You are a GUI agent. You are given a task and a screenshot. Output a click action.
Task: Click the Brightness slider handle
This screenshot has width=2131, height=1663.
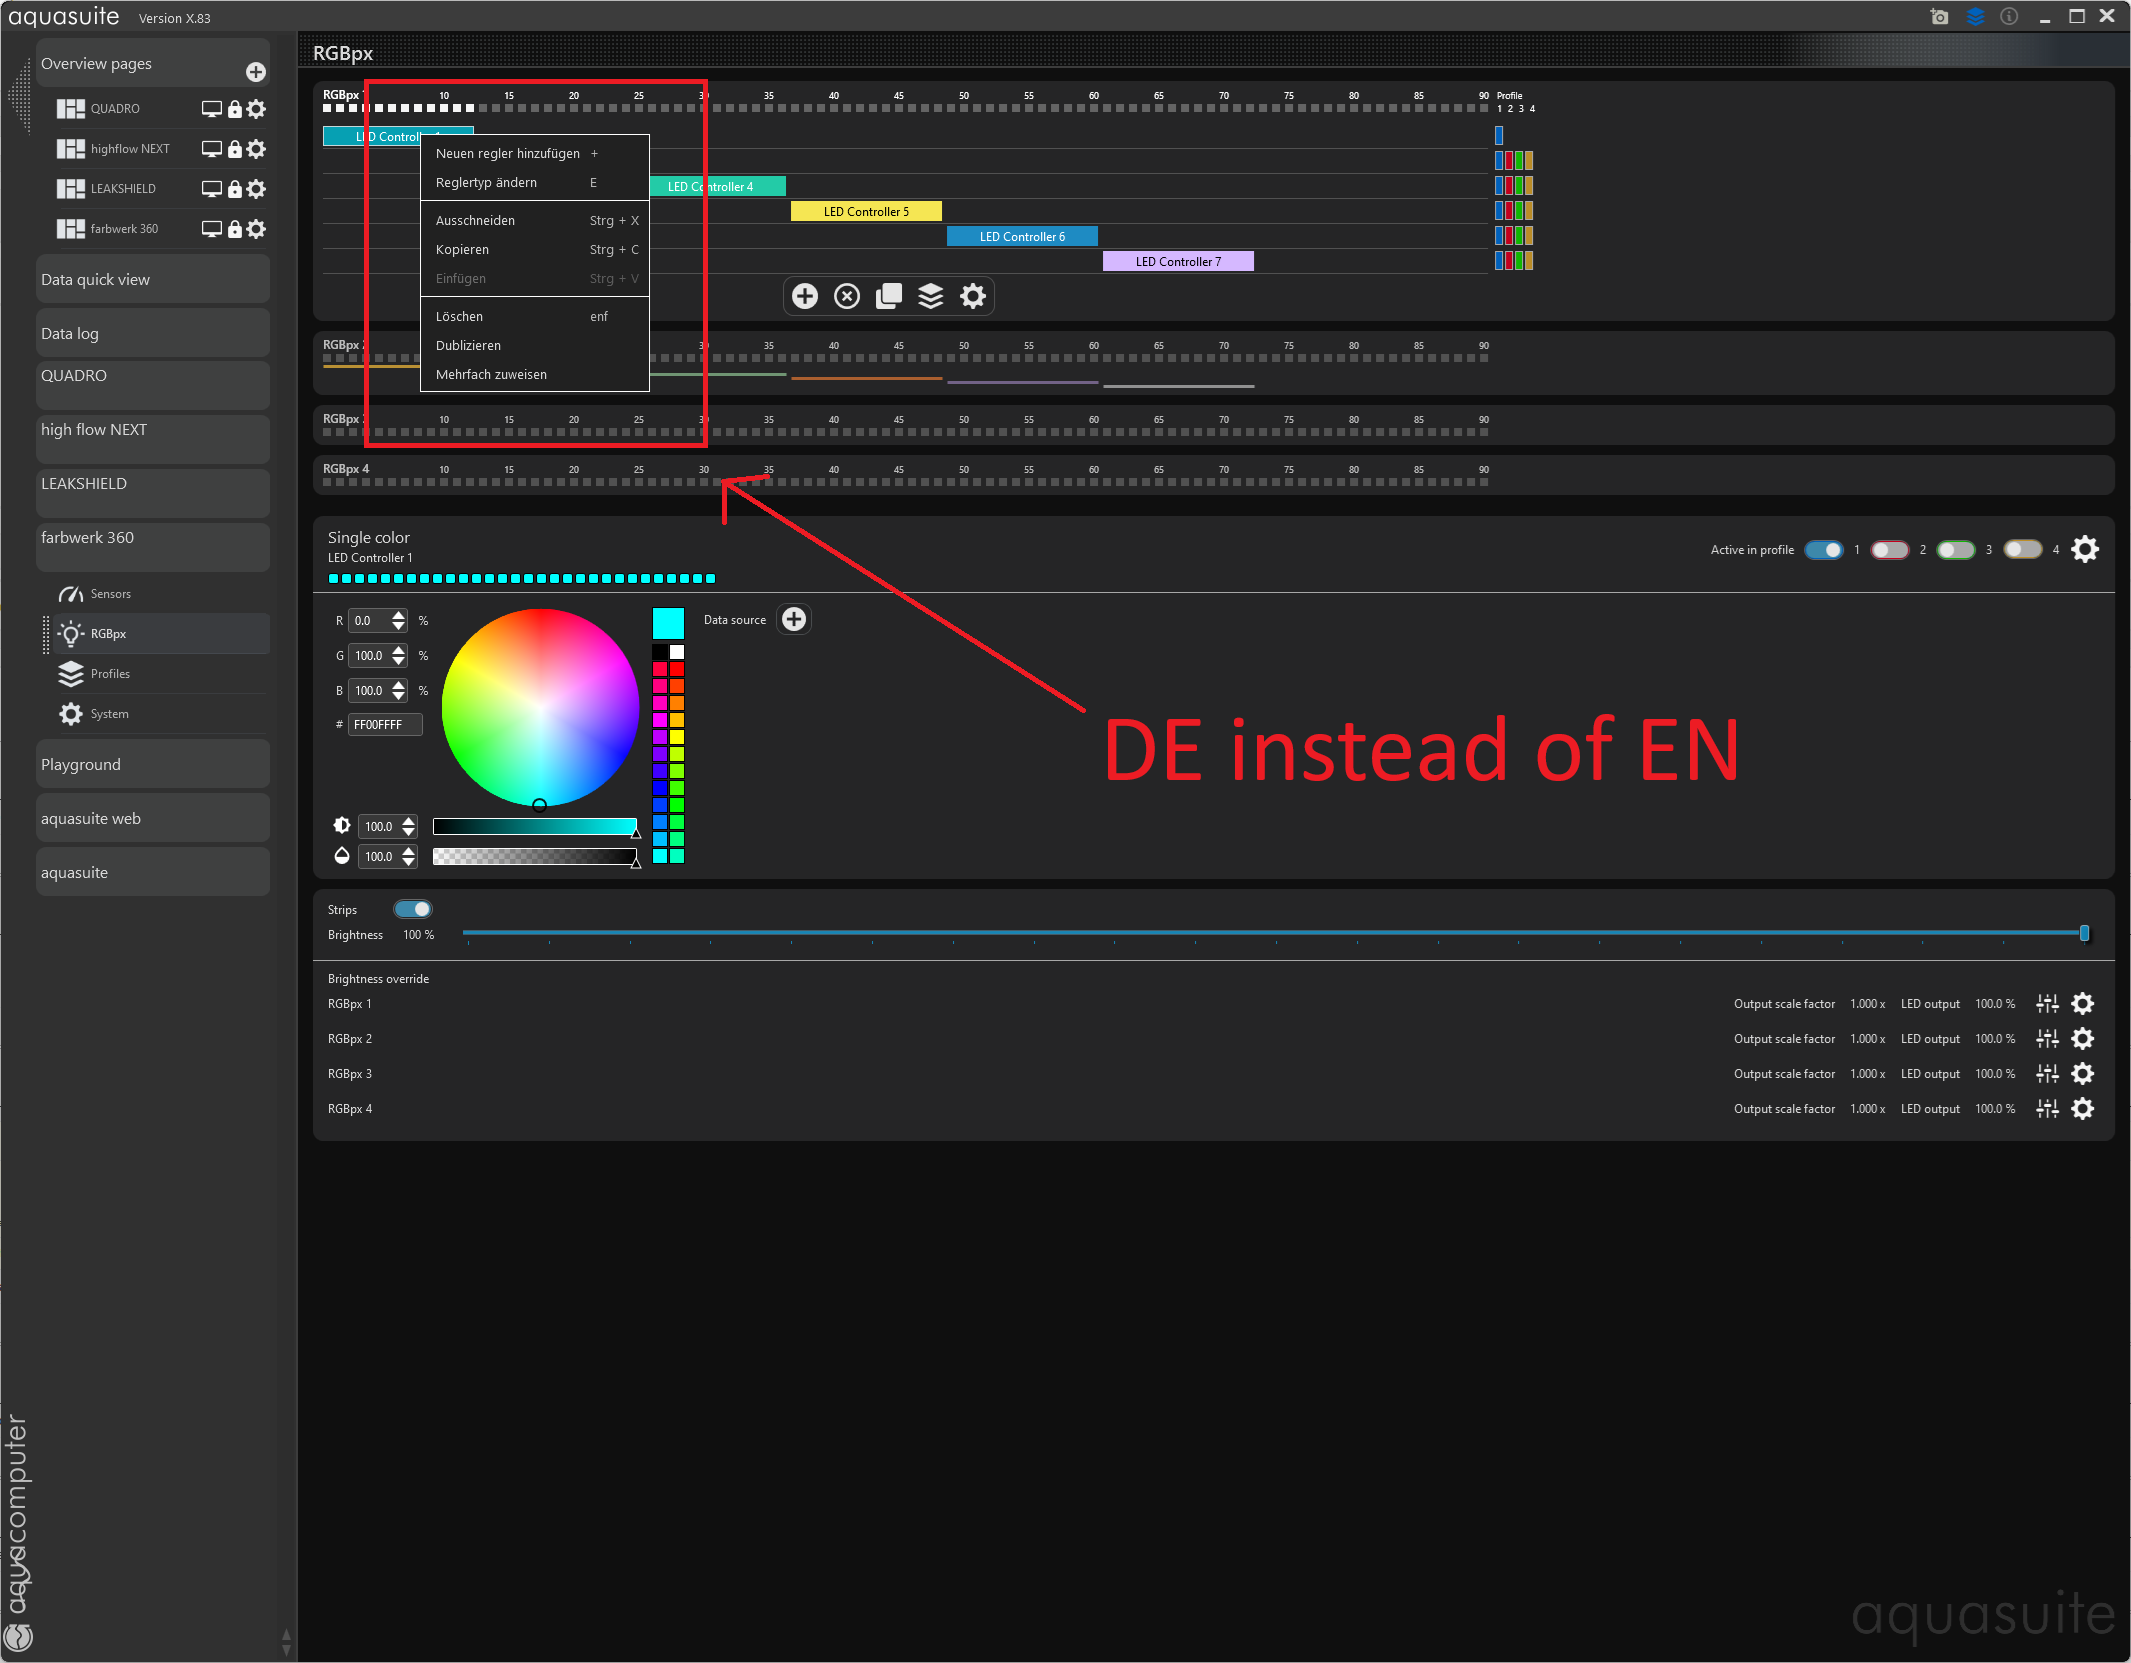click(x=2084, y=933)
